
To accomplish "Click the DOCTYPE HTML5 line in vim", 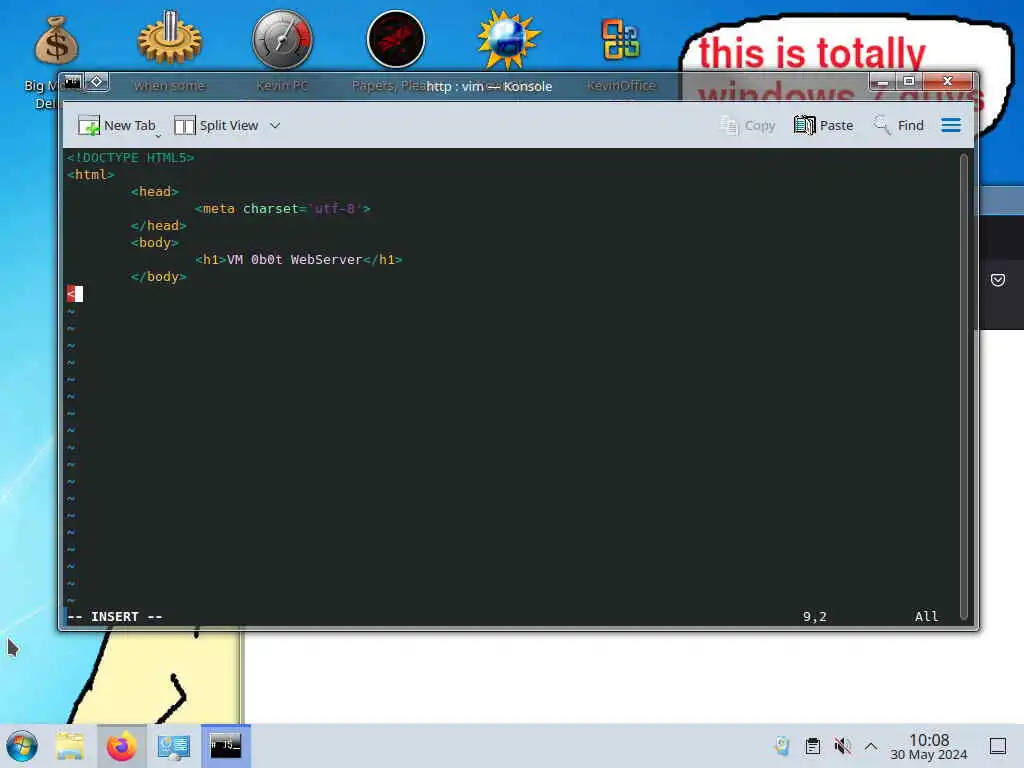I will point(131,157).
